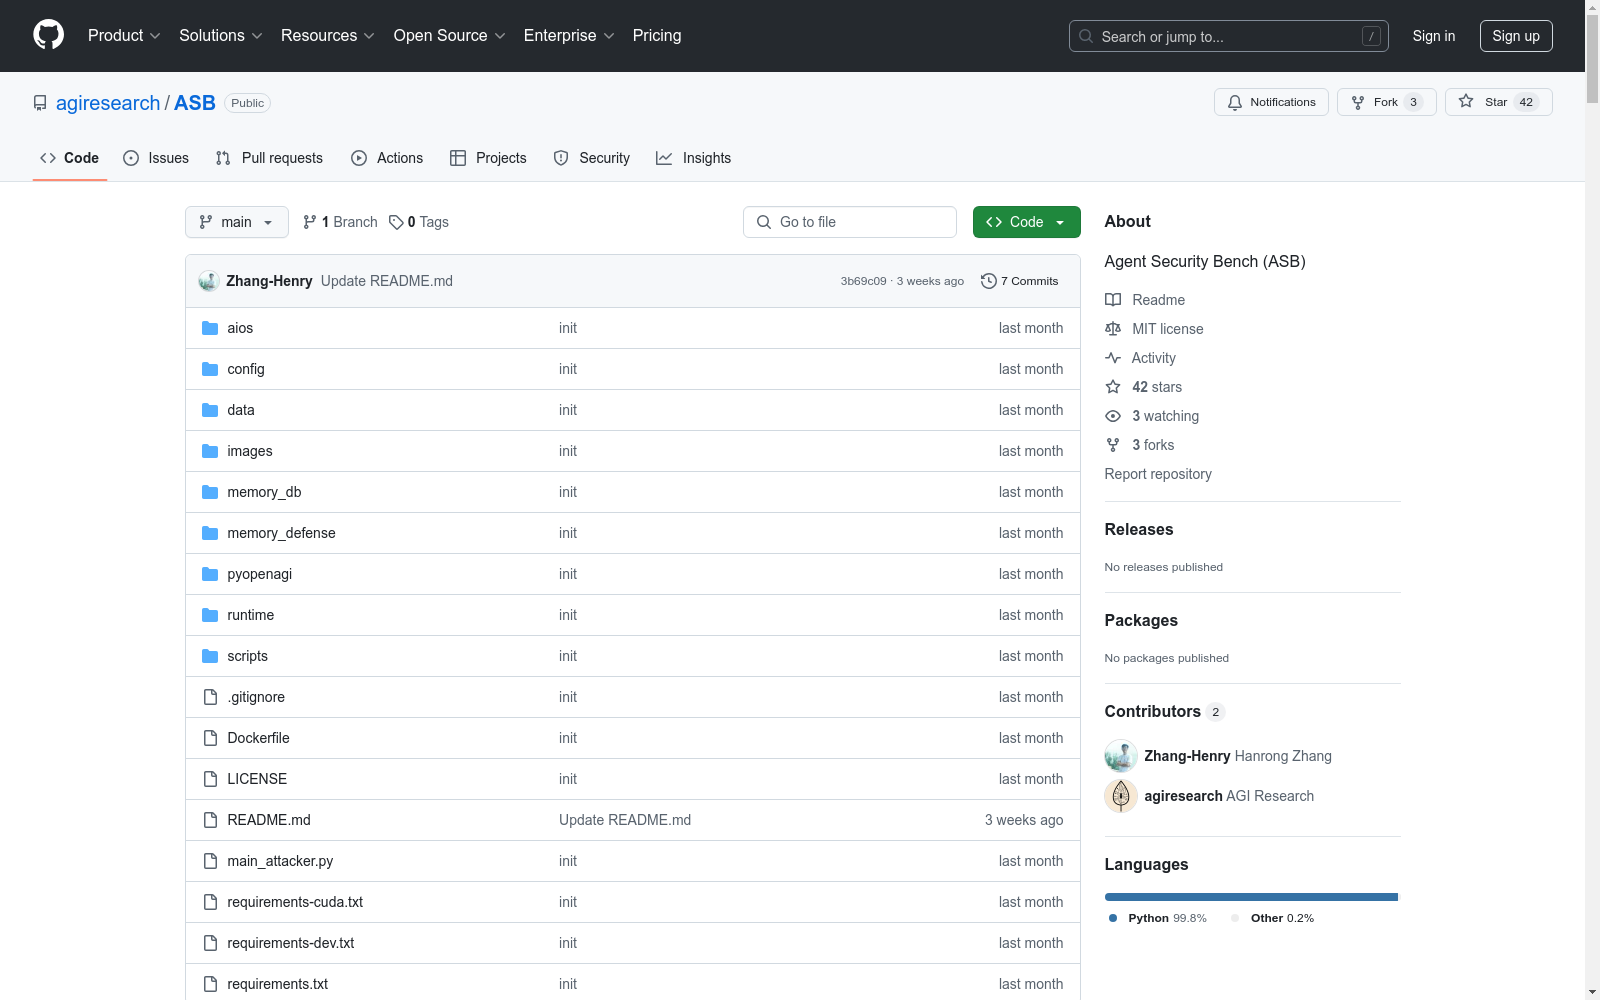Focus the Go to file field
The width and height of the screenshot is (1600, 1000).
tap(850, 222)
